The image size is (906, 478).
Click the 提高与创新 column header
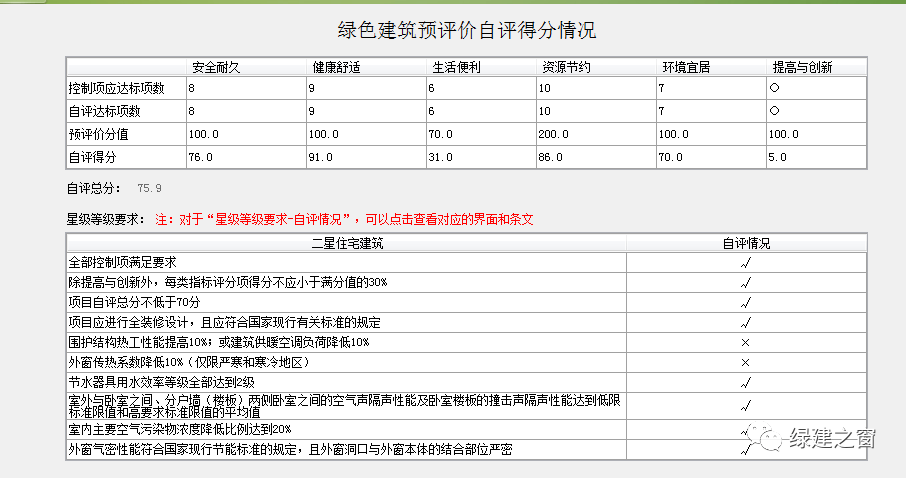click(802, 67)
